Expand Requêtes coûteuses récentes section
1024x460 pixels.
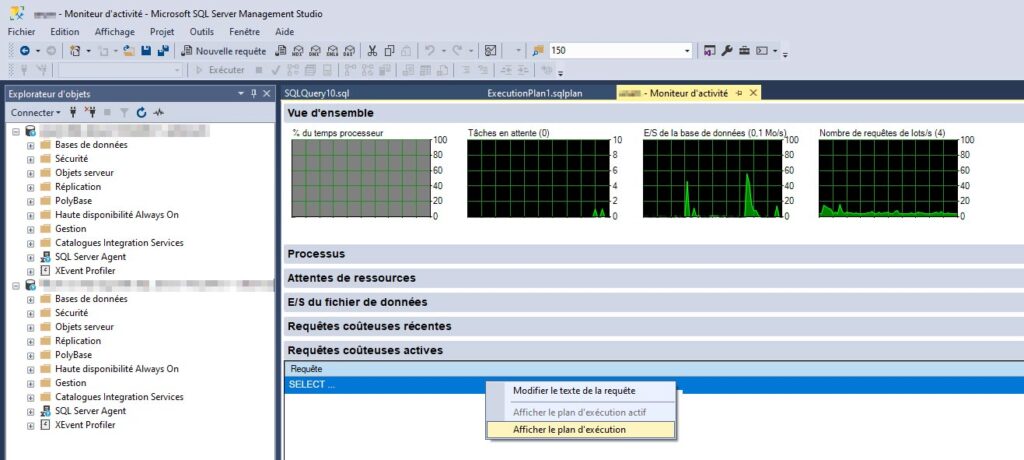654,326
